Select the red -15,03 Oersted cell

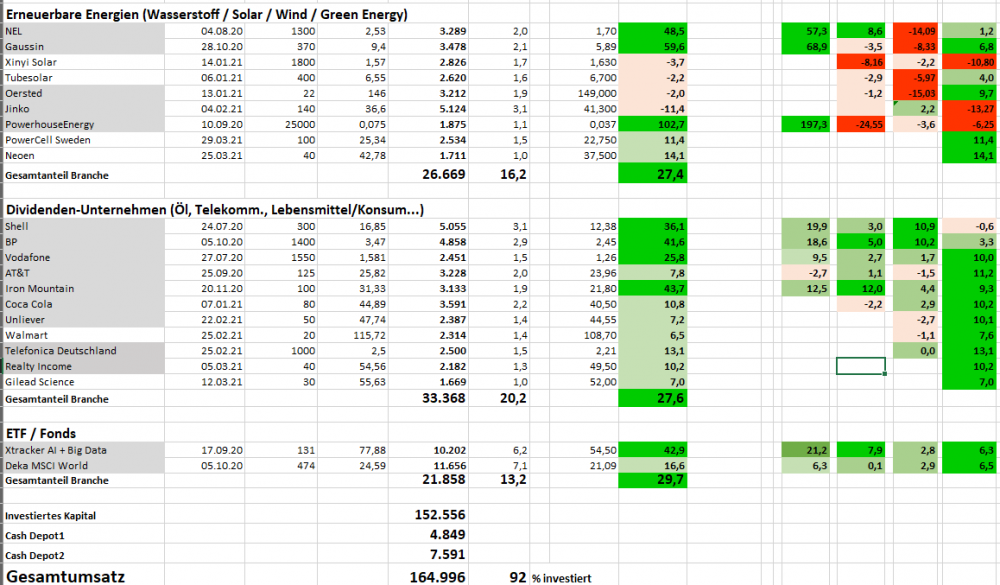[x=916, y=93]
